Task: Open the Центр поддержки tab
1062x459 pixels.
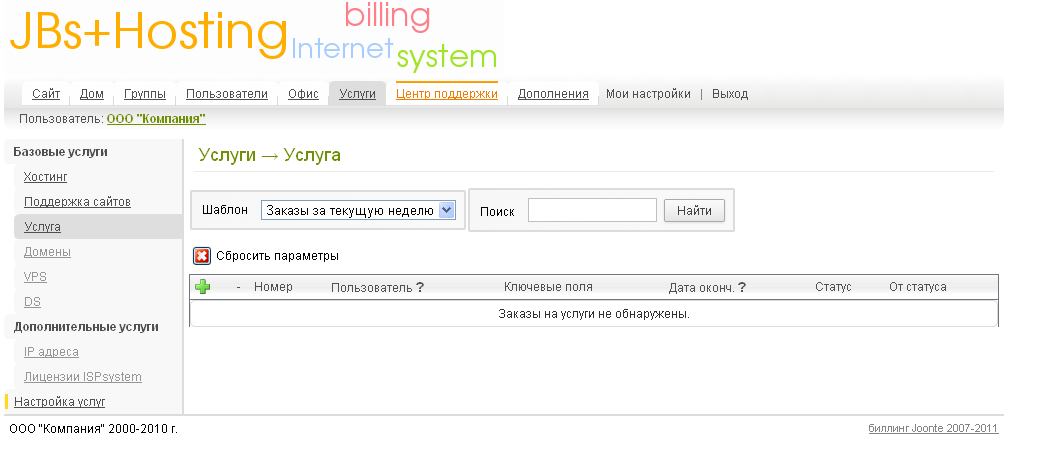Action: coord(446,94)
